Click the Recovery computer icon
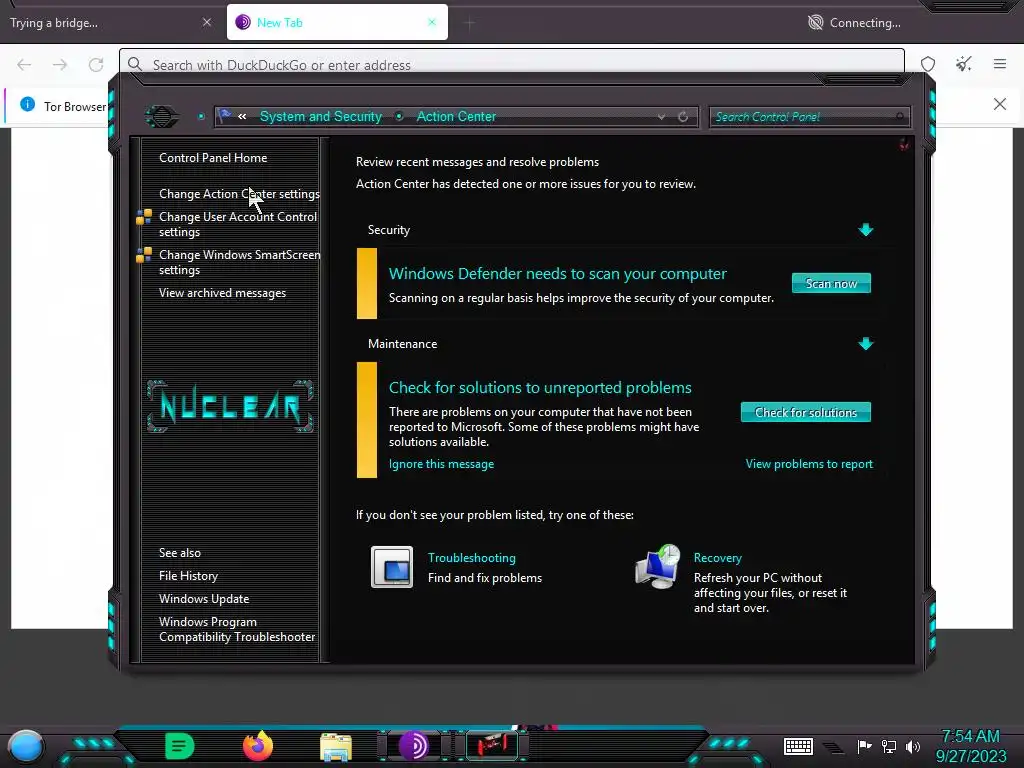 [658, 566]
